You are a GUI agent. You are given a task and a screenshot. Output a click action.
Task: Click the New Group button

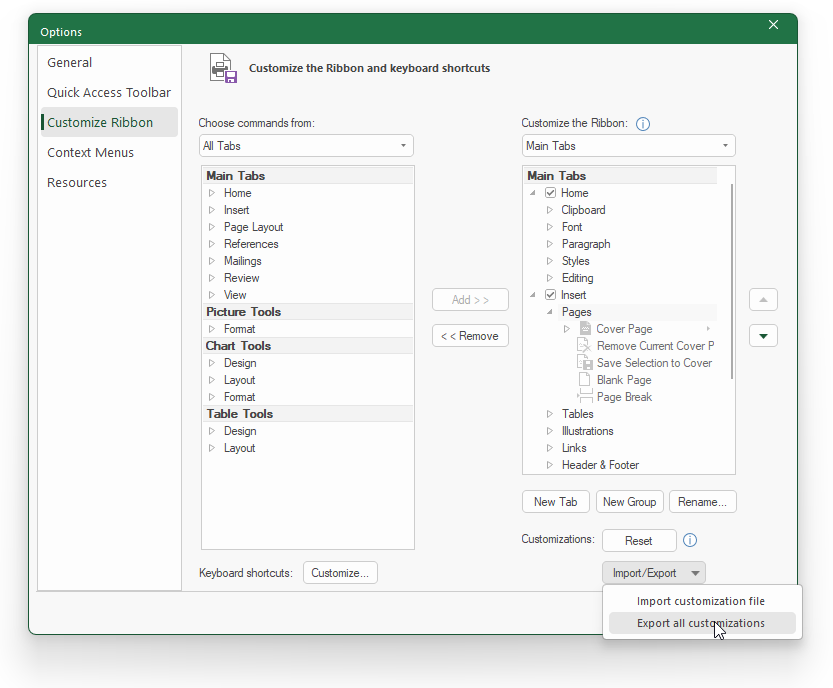click(x=630, y=502)
